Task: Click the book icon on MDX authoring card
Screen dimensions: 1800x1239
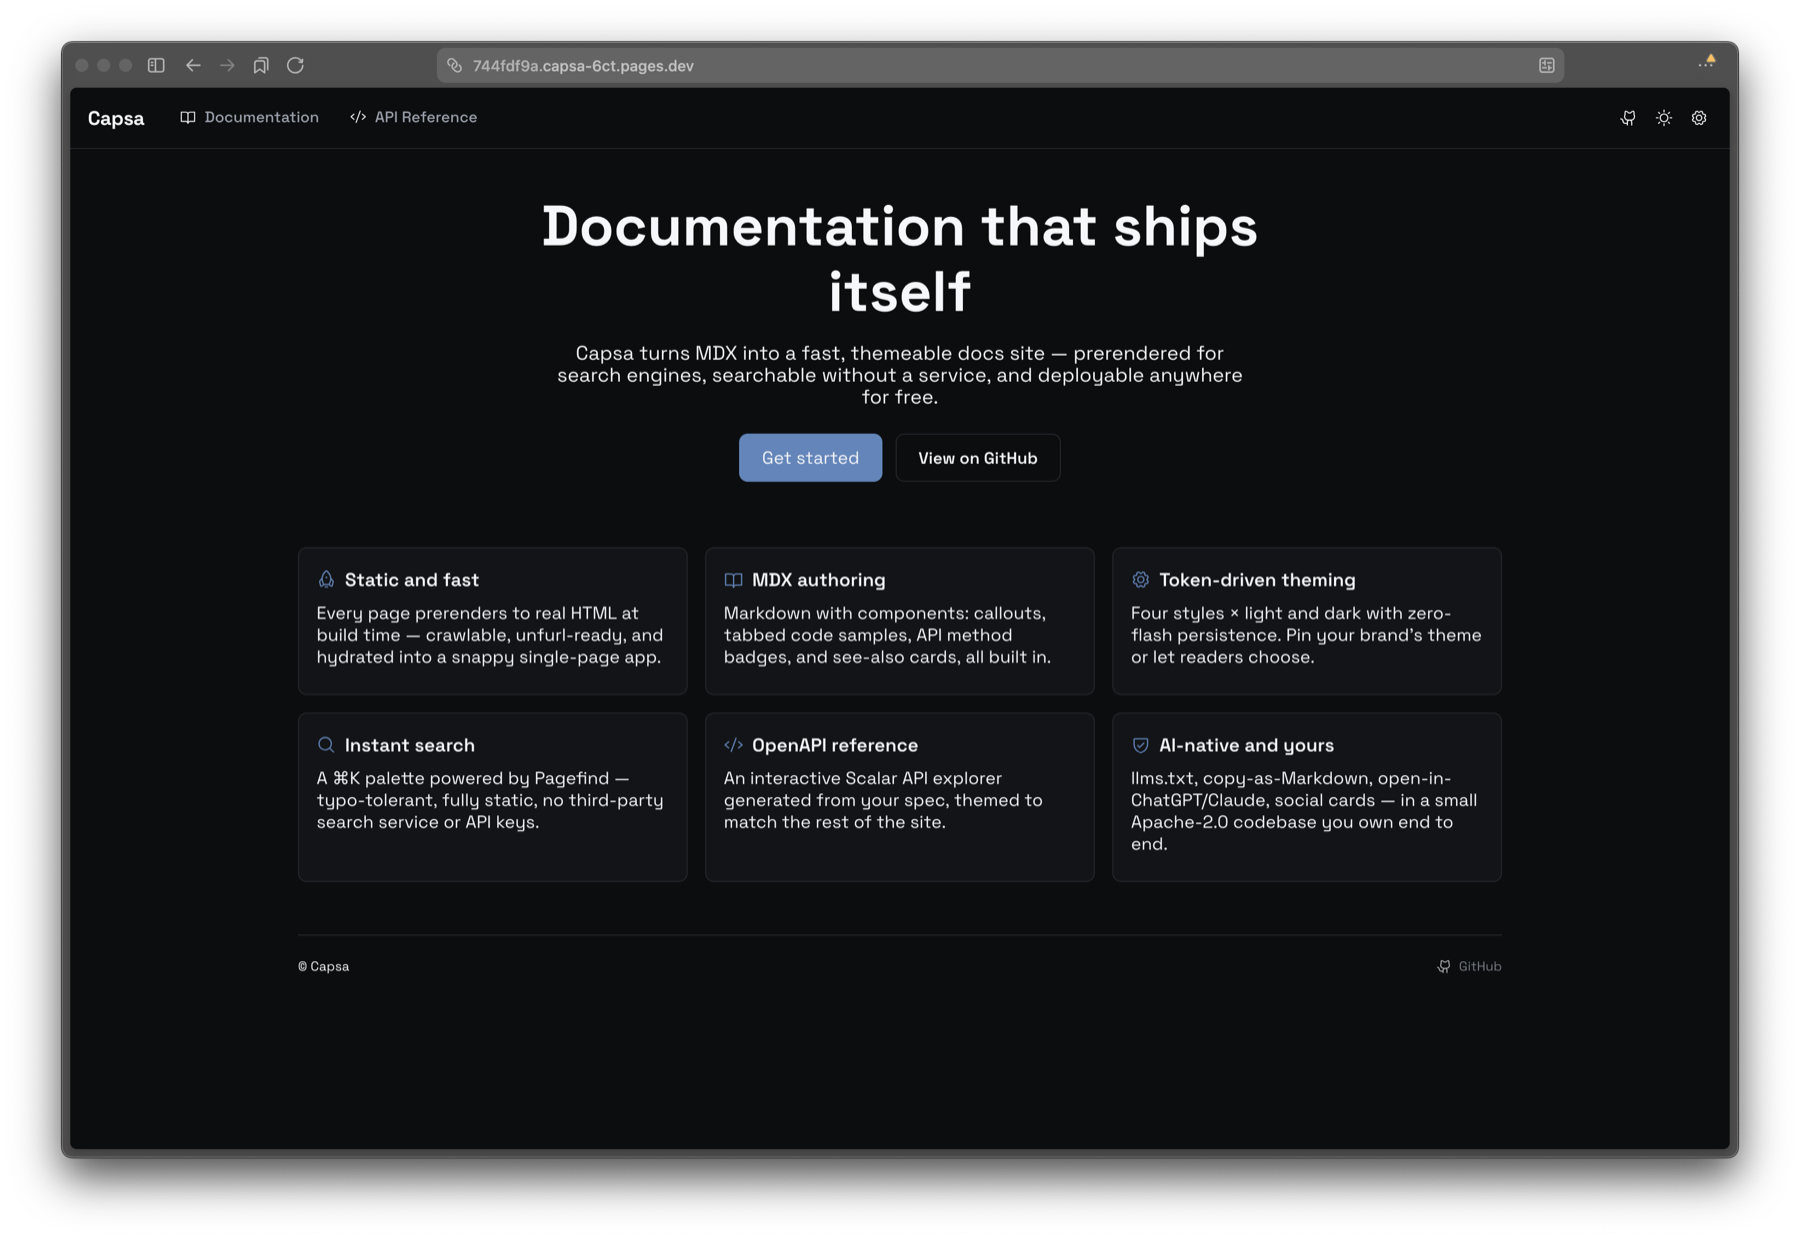Action: click(733, 580)
